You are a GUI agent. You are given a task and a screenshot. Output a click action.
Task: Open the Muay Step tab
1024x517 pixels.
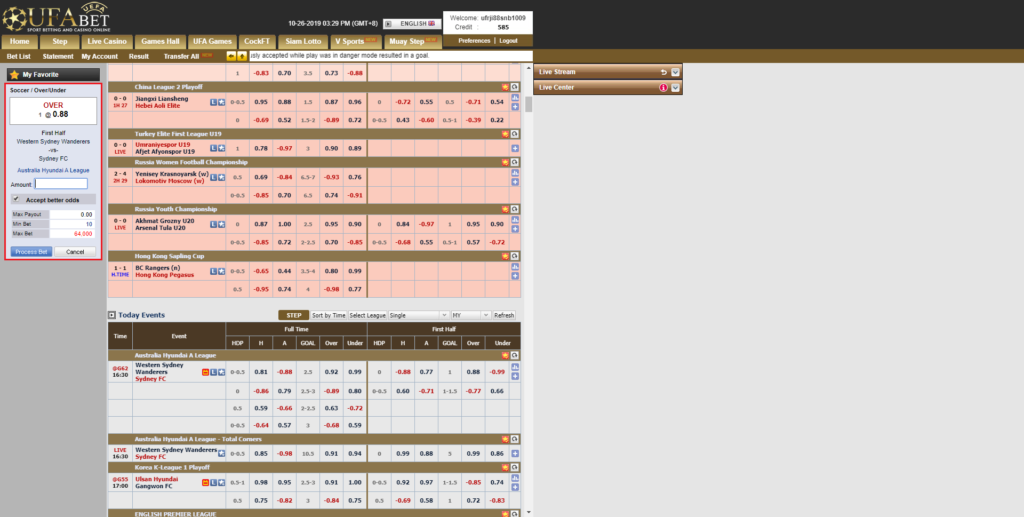[x=412, y=42]
